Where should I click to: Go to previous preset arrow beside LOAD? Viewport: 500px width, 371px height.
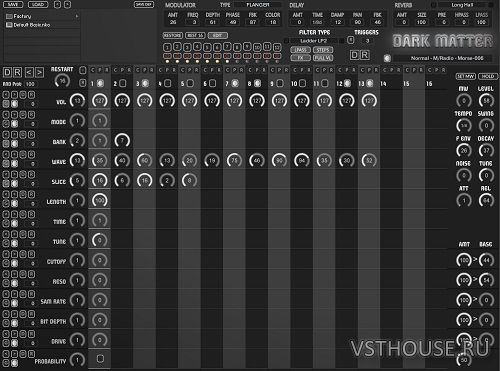pos(57,4)
